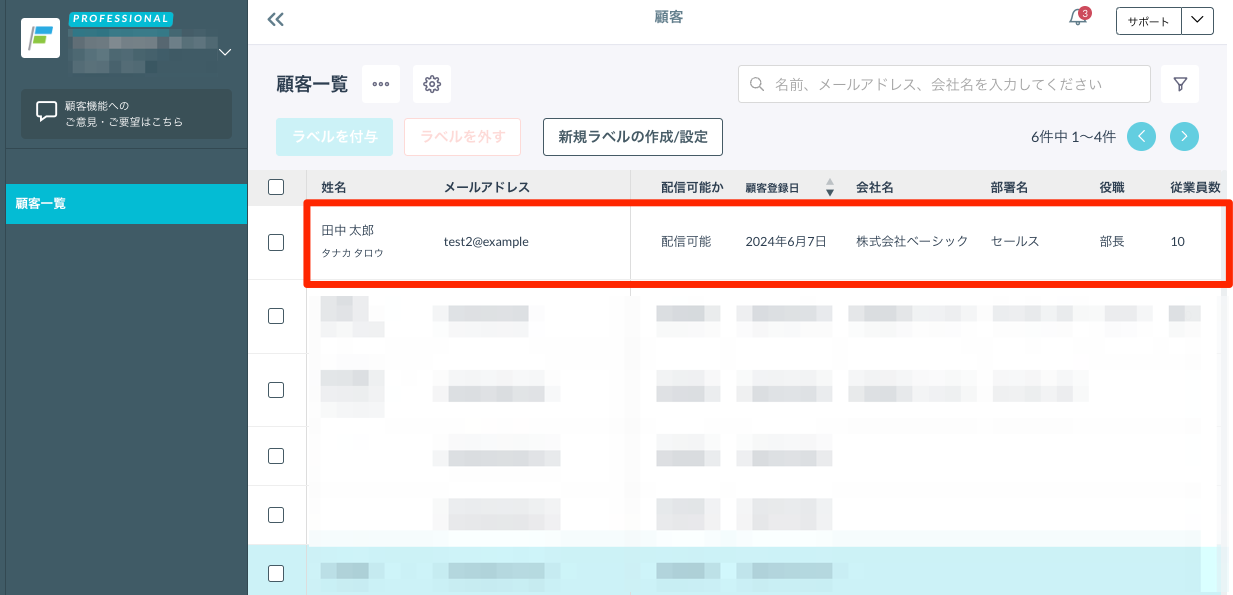Go to next page arrow

[1184, 137]
